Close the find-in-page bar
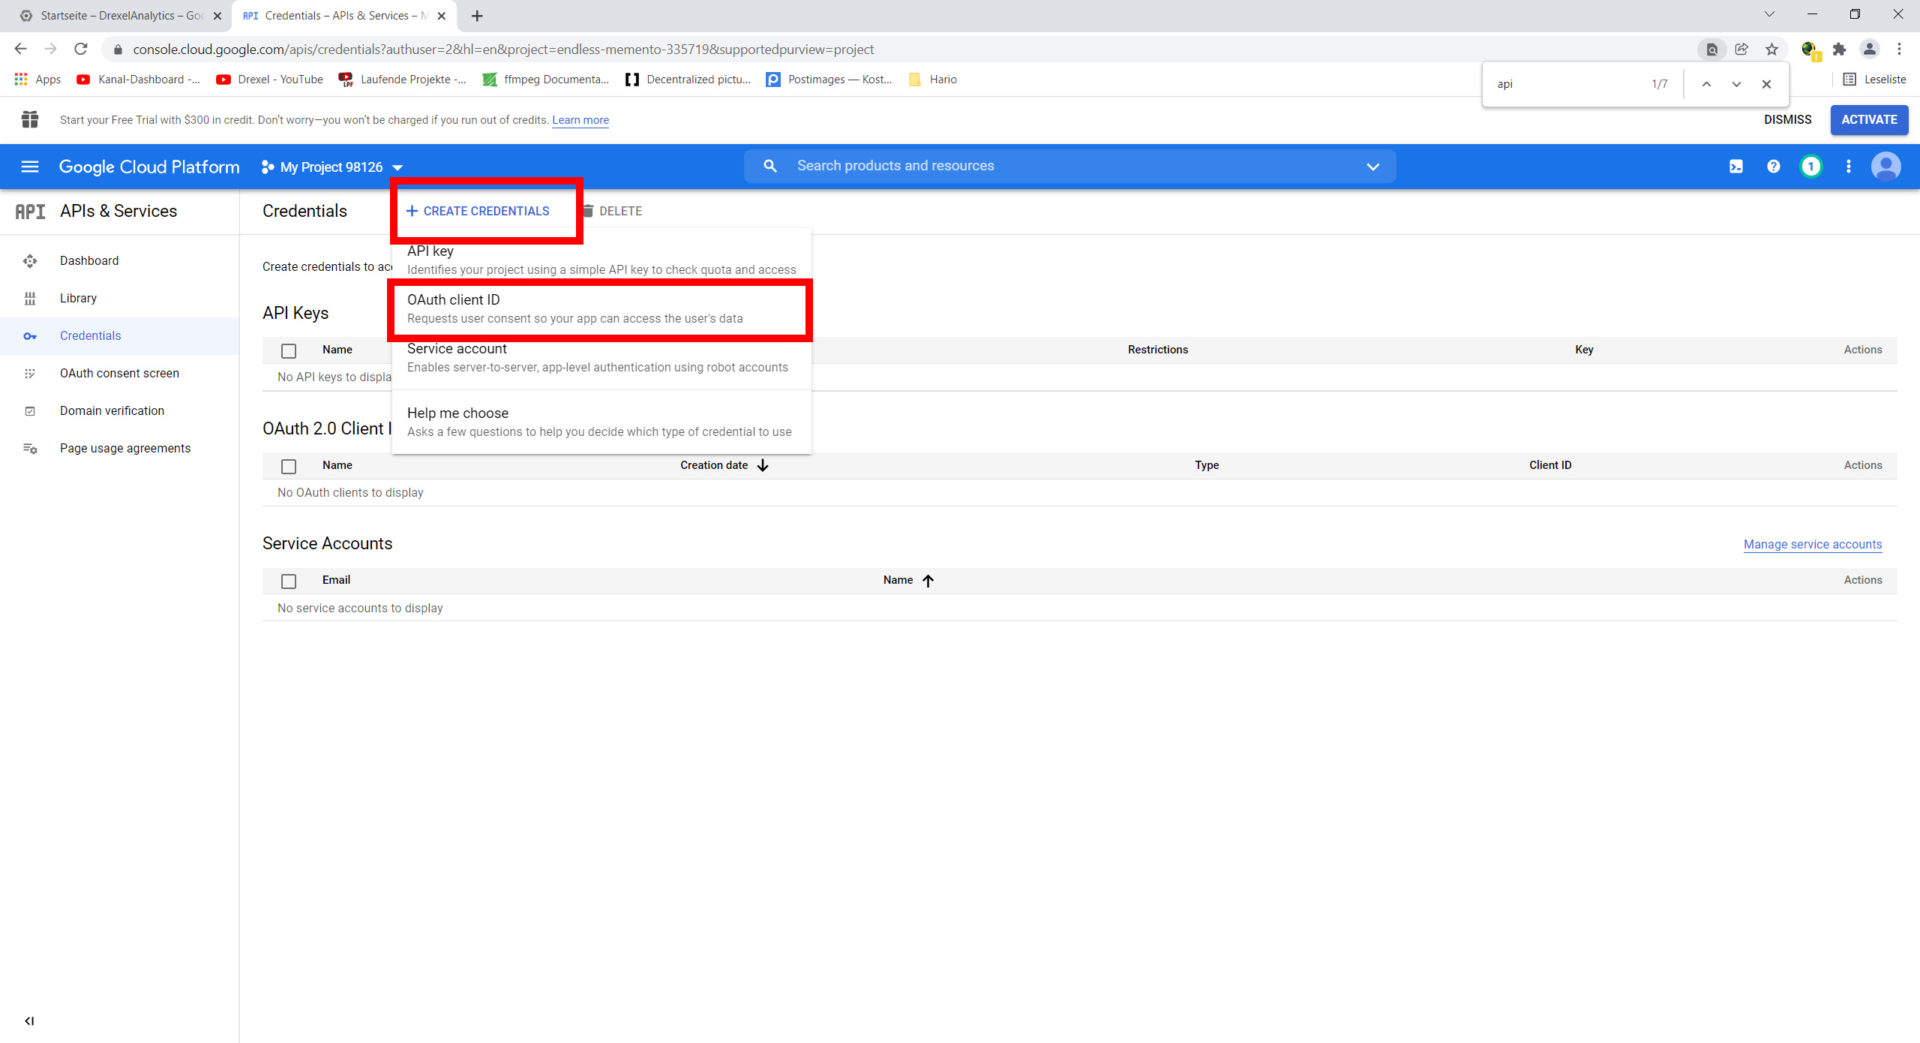Image resolution: width=1920 pixels, height=1043 pixels. click(1766, 84)
